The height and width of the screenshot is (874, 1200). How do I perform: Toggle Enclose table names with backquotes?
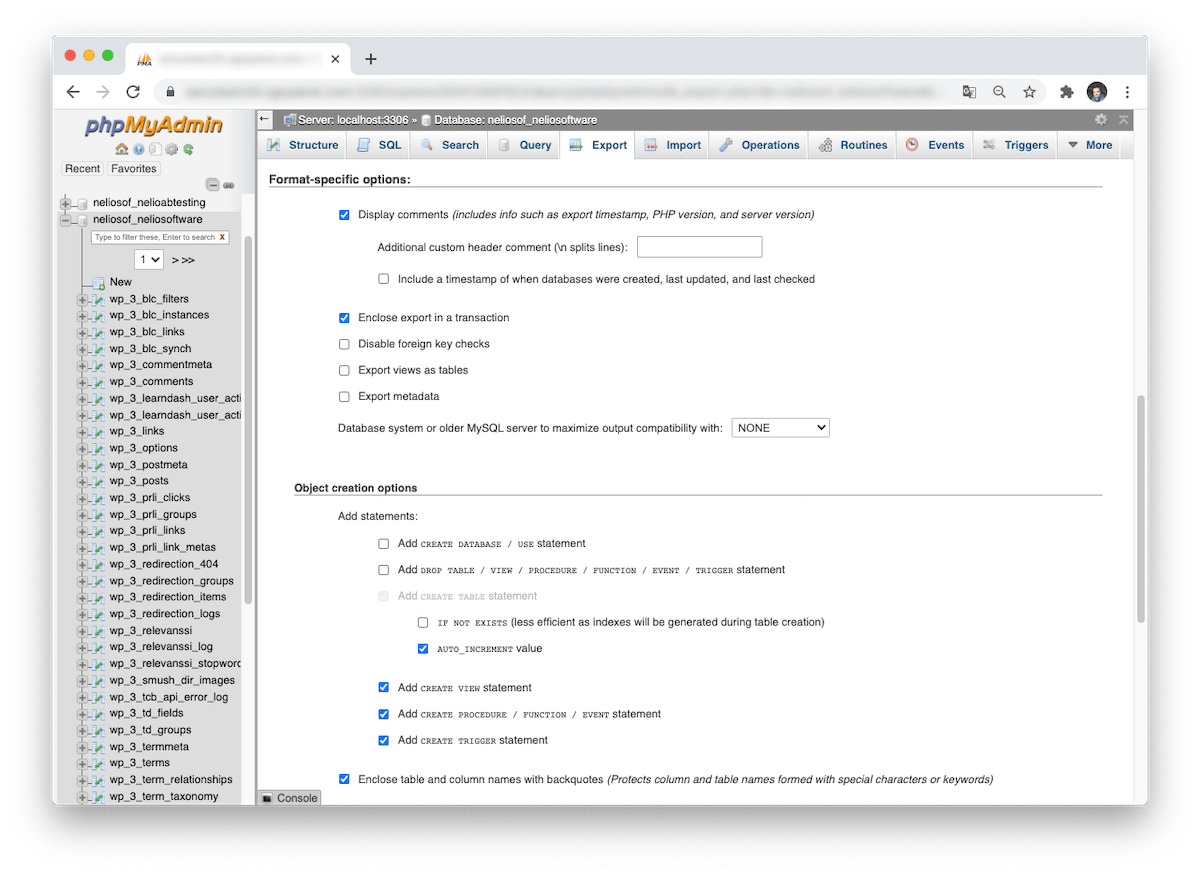tap(344, 779)
